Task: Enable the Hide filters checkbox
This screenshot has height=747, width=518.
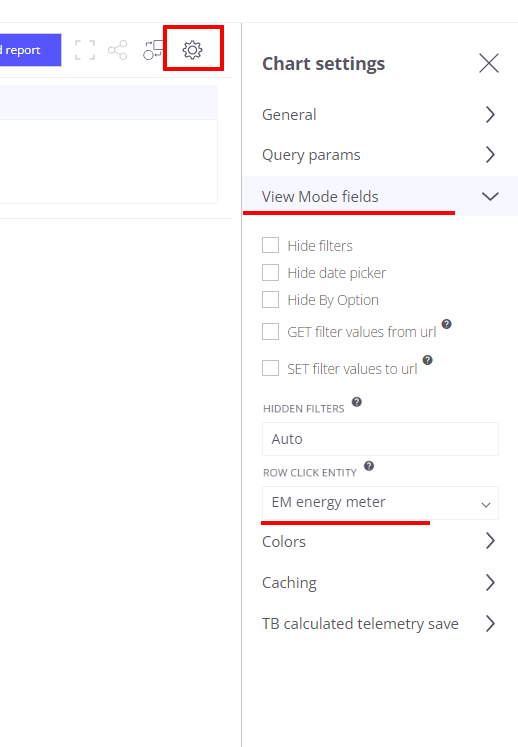Action: click(x=270, y=245)
